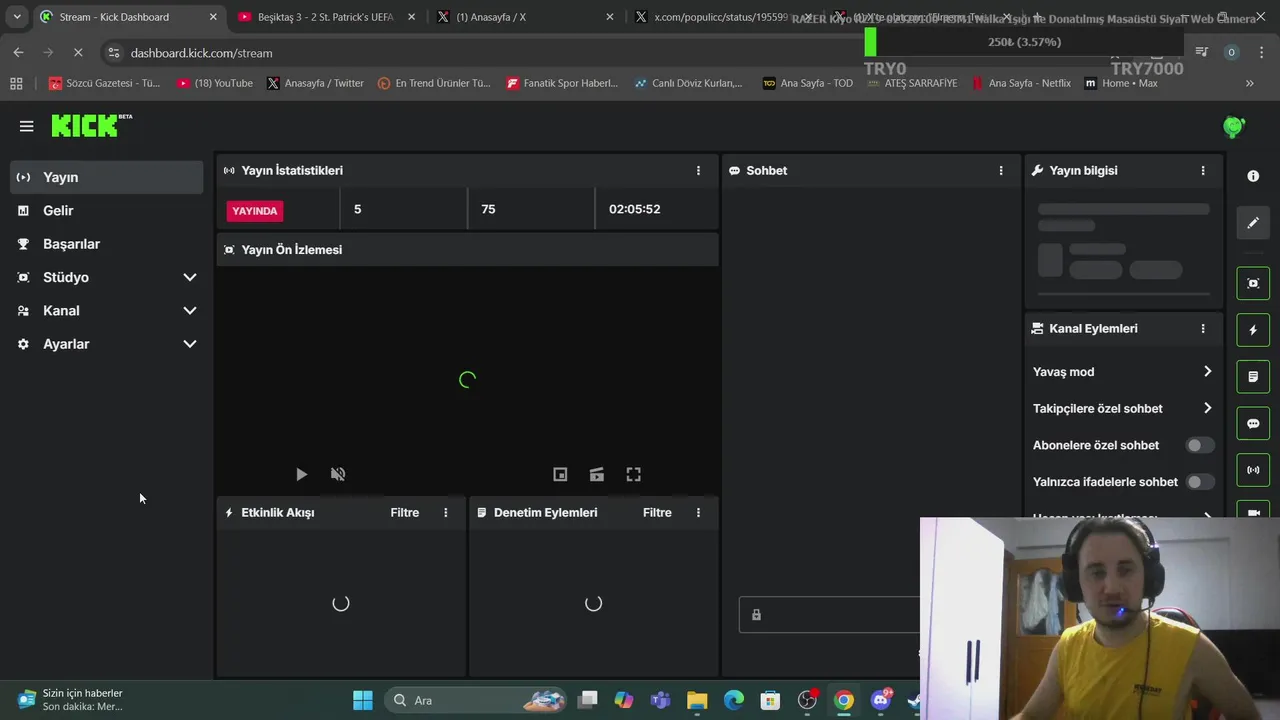Toggle Yalnızca ifadelerle sohbet switch
Screen dimensions: 1280x720
1200,482
